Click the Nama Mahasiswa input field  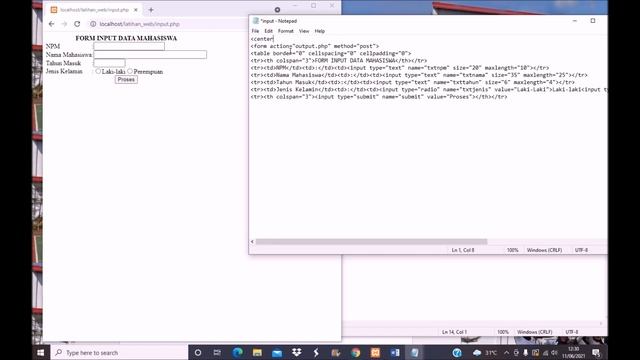150,54
